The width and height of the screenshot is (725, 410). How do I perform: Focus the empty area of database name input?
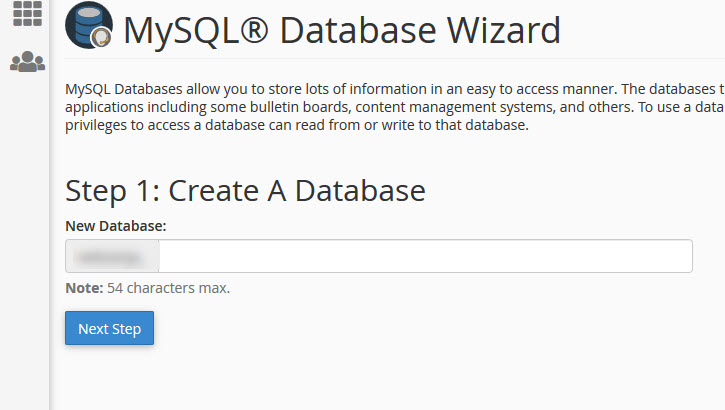point(425,256)
